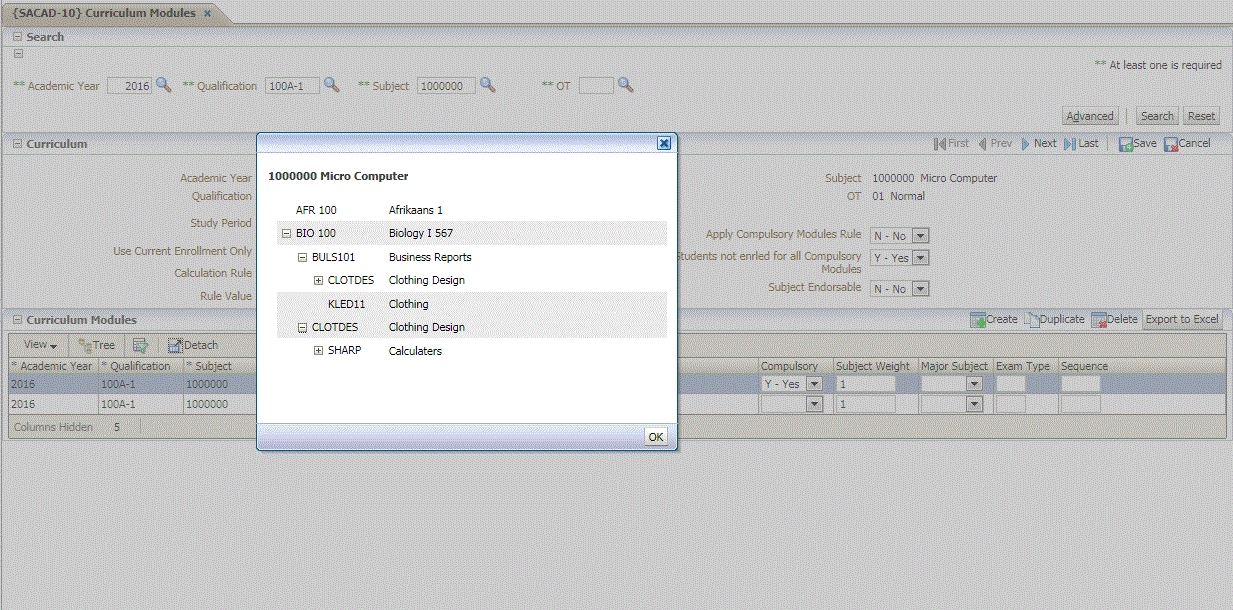
Task: Open the Compulsory dropdown showing Y - Yes
Action: (813, 383)
